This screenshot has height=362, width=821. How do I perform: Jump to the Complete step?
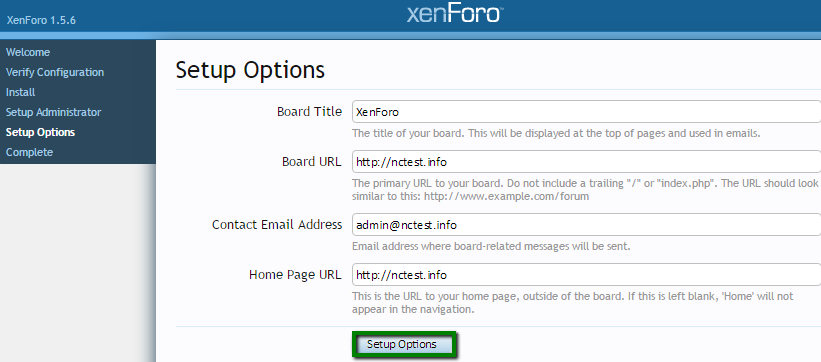(29, 152)
